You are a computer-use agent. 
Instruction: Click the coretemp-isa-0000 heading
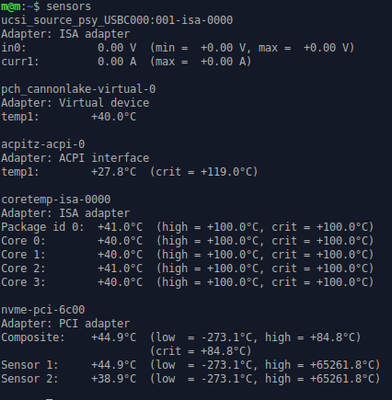pyautogui.click(x=56, y=200)
